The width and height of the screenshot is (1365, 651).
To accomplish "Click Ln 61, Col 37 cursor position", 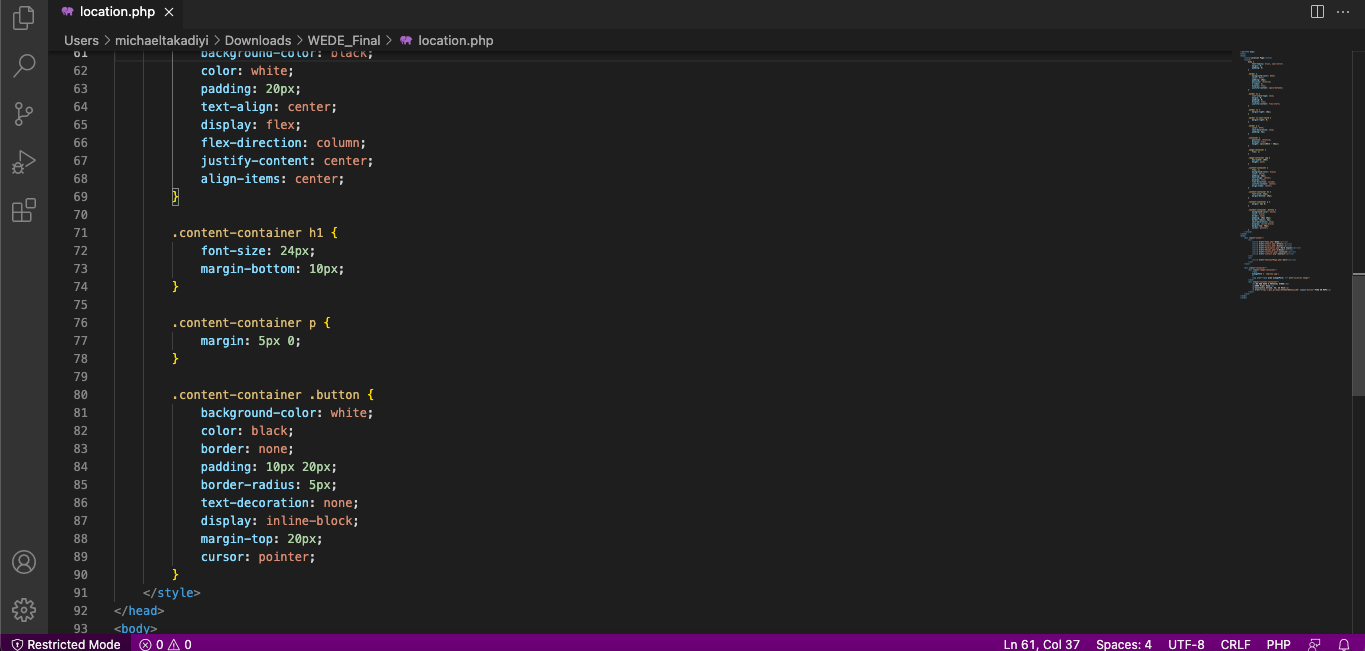I will tap(1041, 644).
